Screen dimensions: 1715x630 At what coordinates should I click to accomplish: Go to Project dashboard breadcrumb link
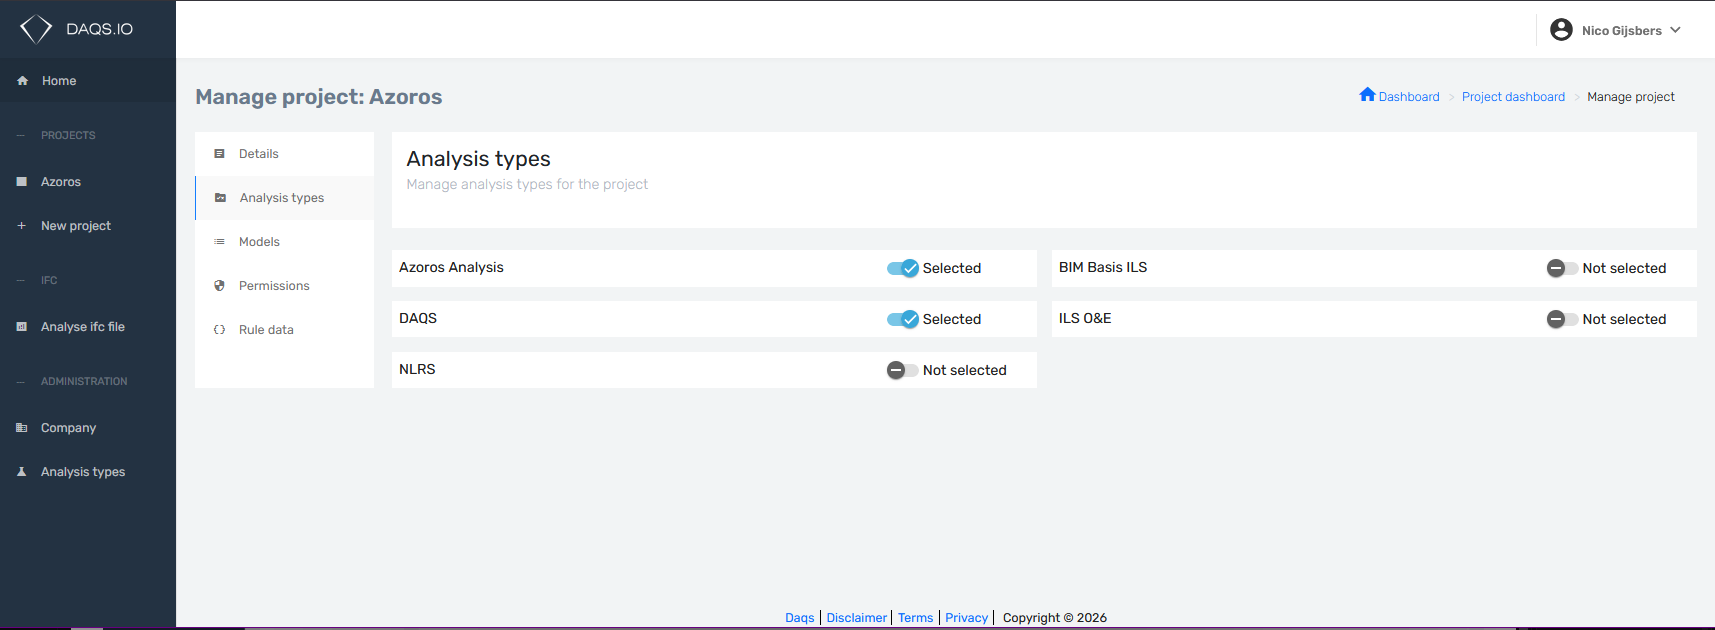click(1513, 97)
